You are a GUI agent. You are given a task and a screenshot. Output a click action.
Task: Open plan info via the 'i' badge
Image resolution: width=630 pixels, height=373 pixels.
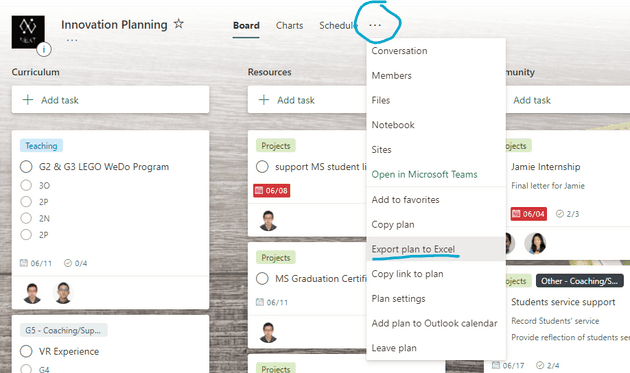(x=44, y=49)
